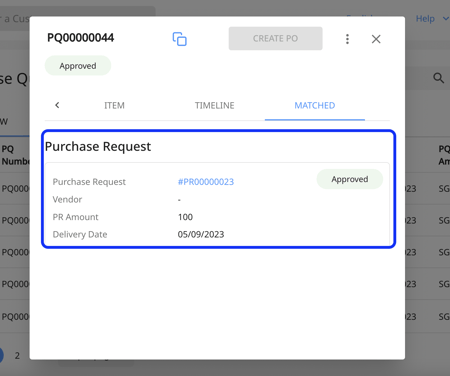Click the PR Amount label

(76, 217)
